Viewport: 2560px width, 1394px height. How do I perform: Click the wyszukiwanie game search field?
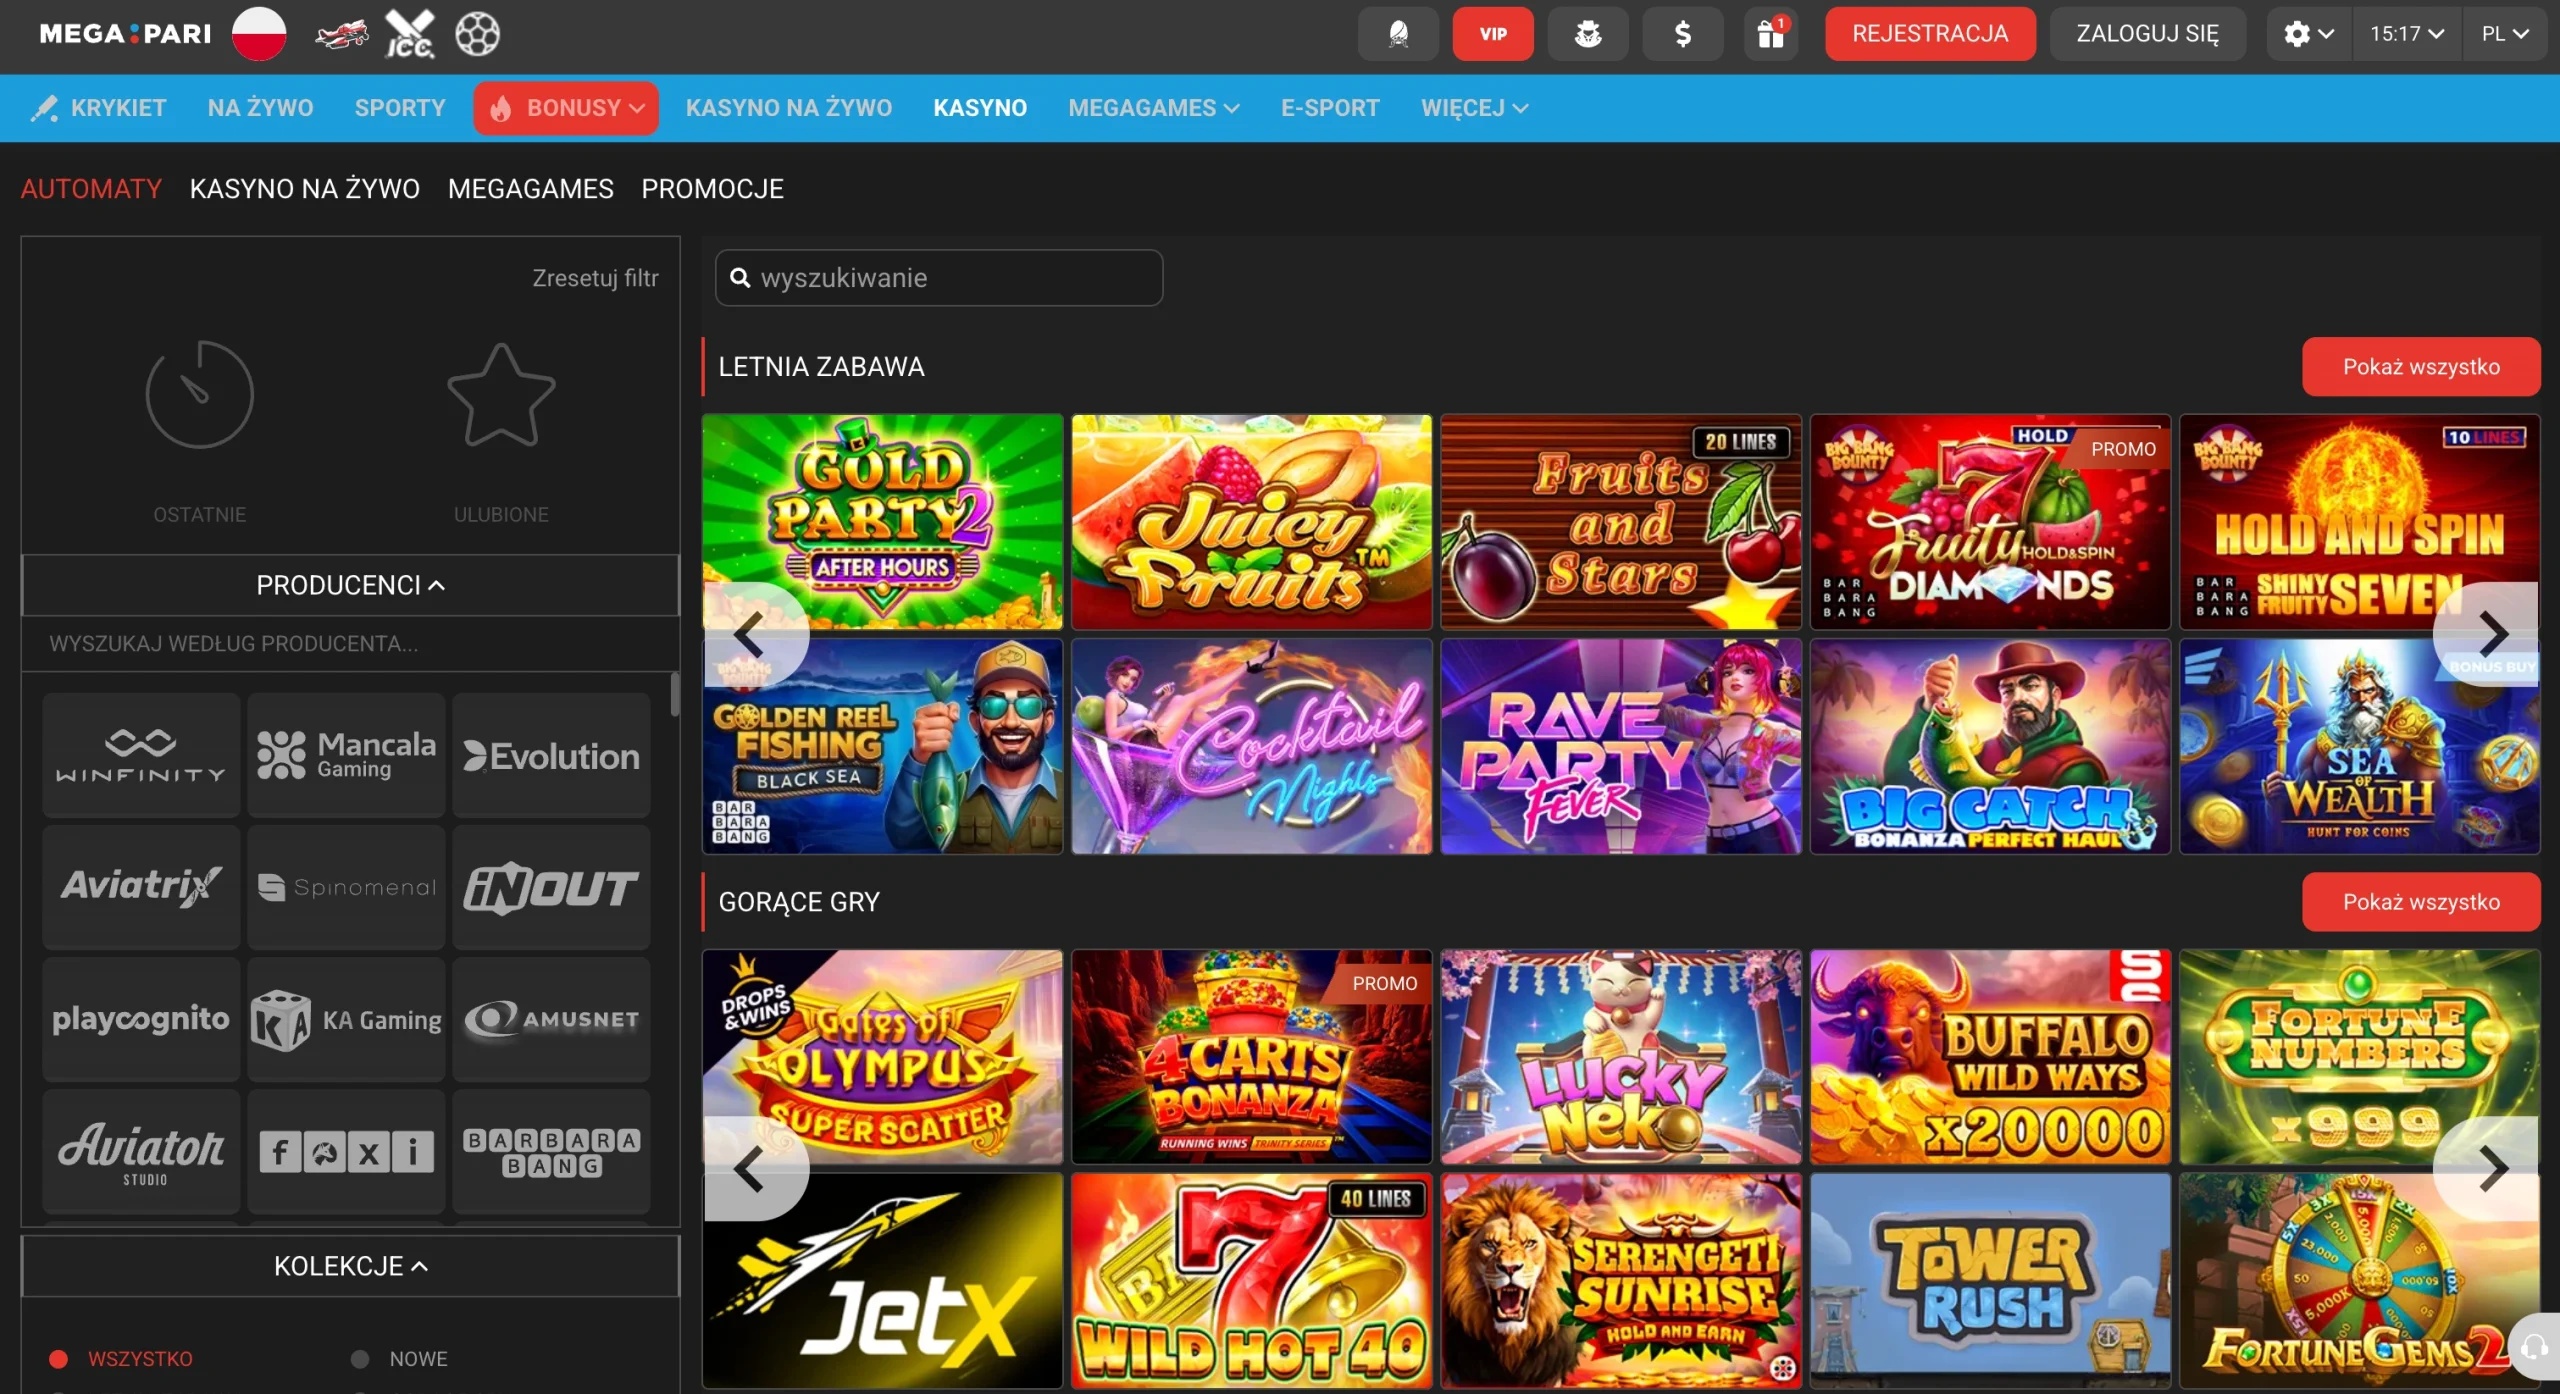point(939,278)
